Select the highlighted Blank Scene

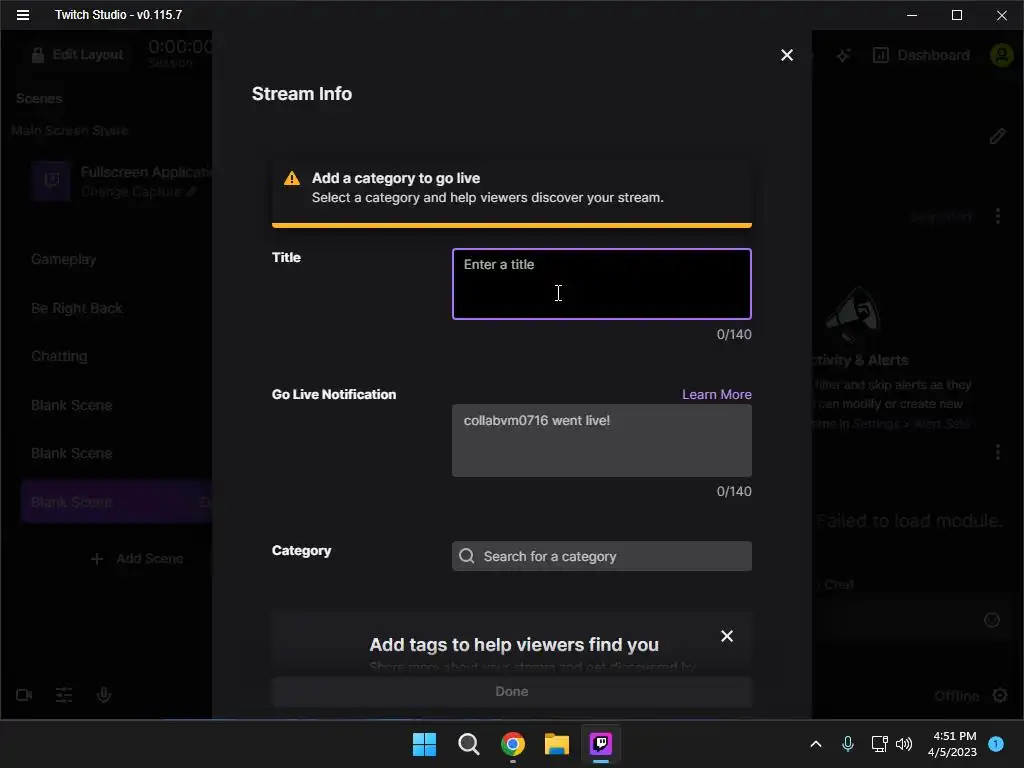pos(116,502)
